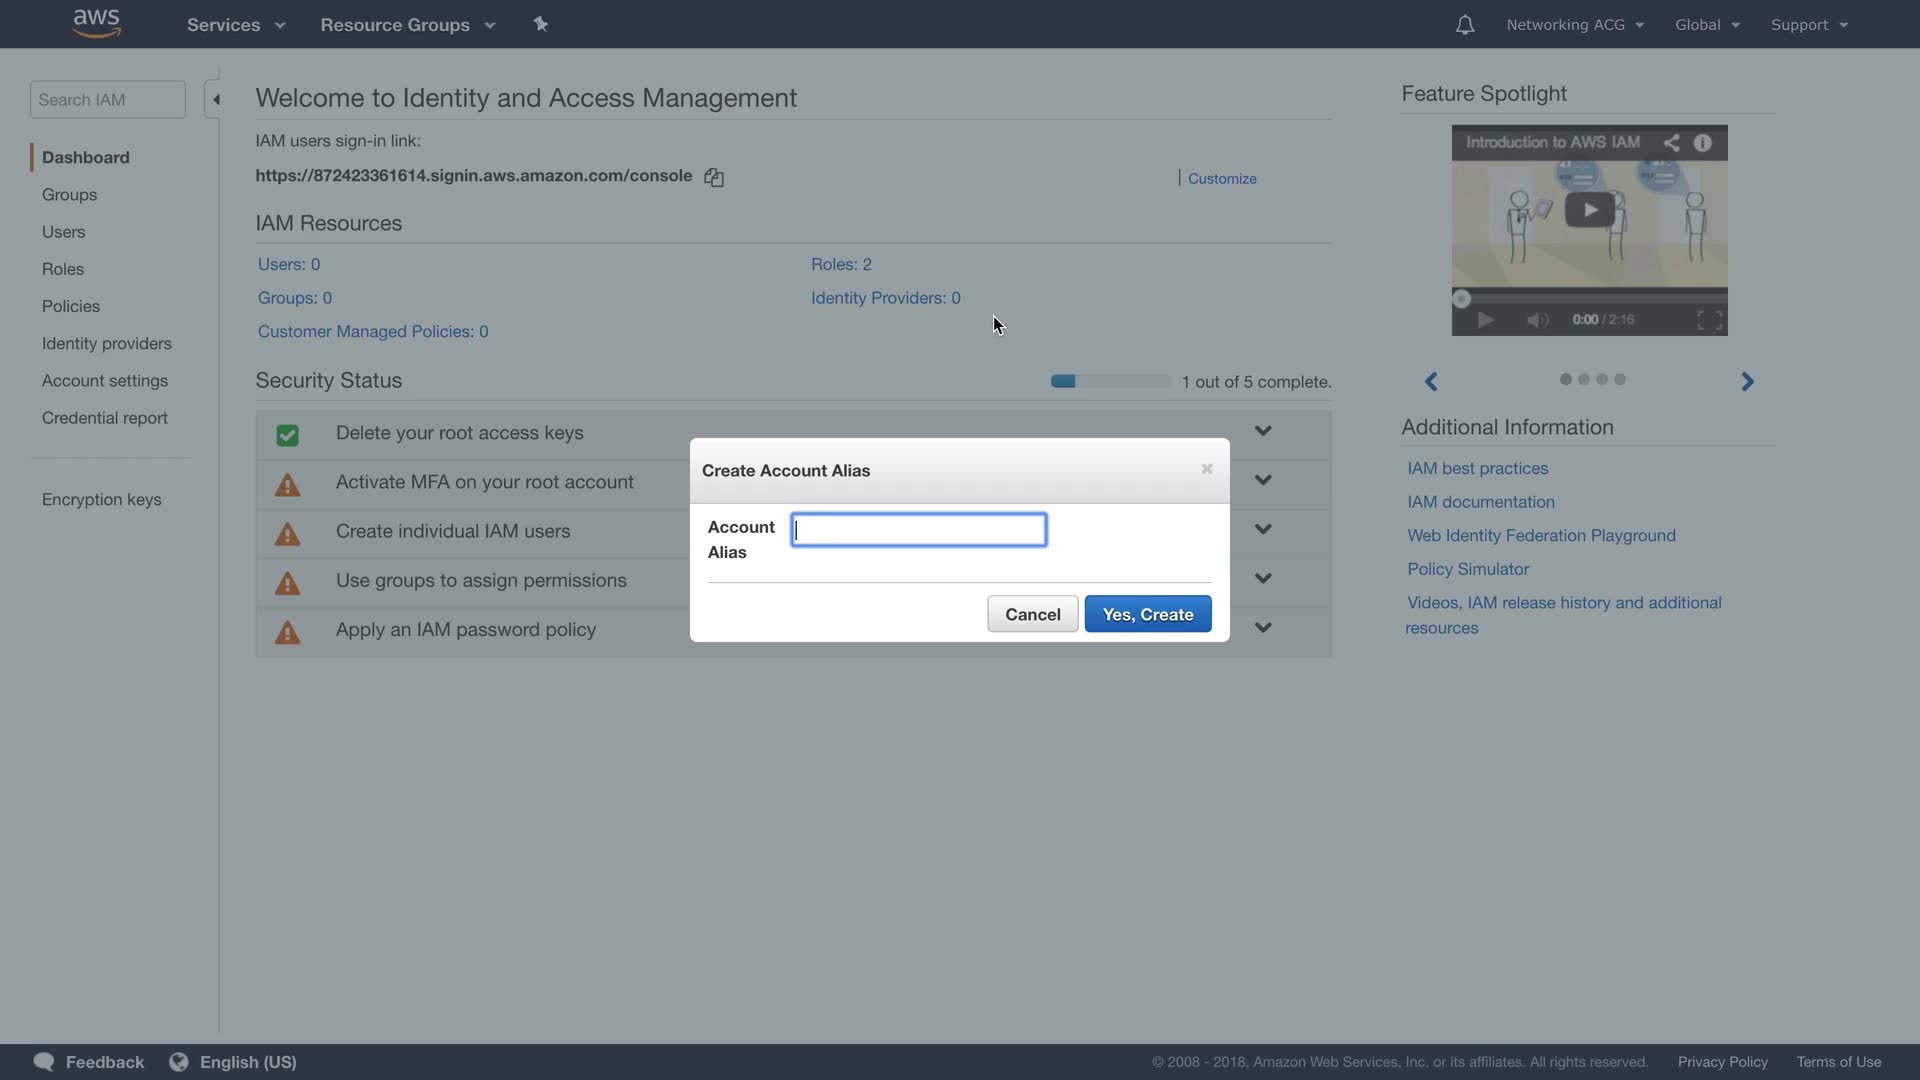Open the notifications bell icon
The width and height of the screenshot is (1920, 1080).
click(1464, 25)
